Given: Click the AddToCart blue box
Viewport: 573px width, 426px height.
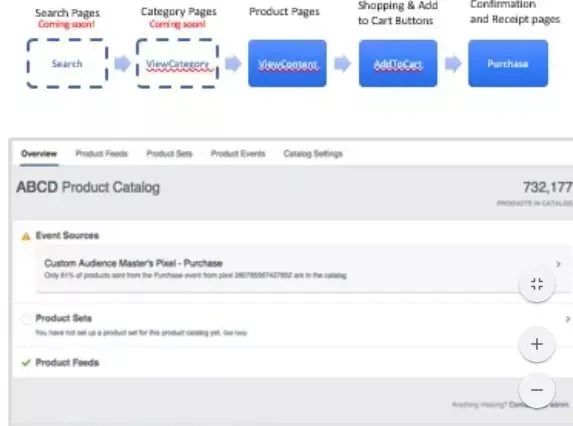Looking at the screenshot, I should [398, 63].
